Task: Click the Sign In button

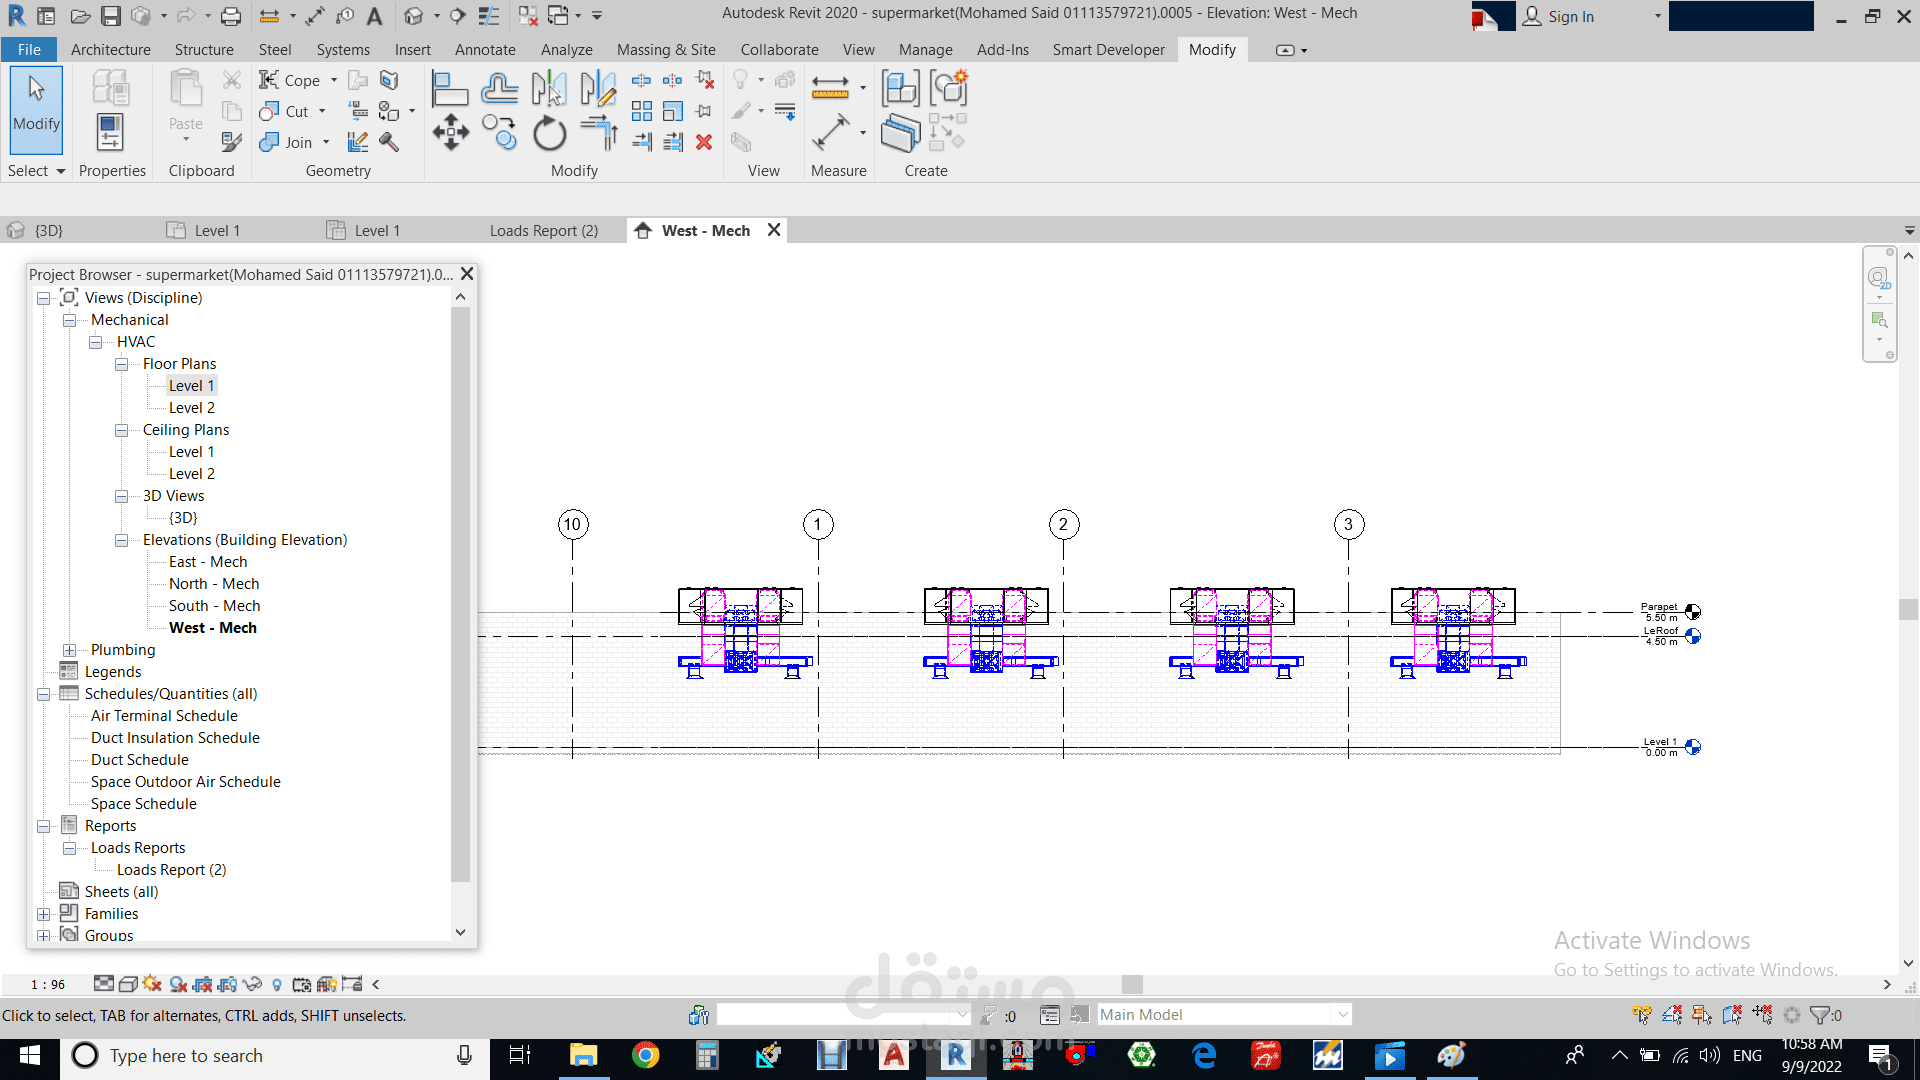Action: click(1559, 16)
